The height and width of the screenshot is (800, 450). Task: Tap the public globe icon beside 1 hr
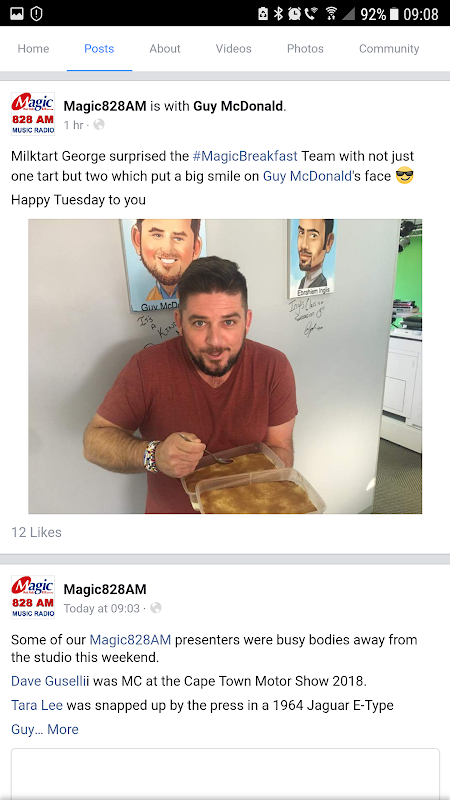[x=99, y=124]
